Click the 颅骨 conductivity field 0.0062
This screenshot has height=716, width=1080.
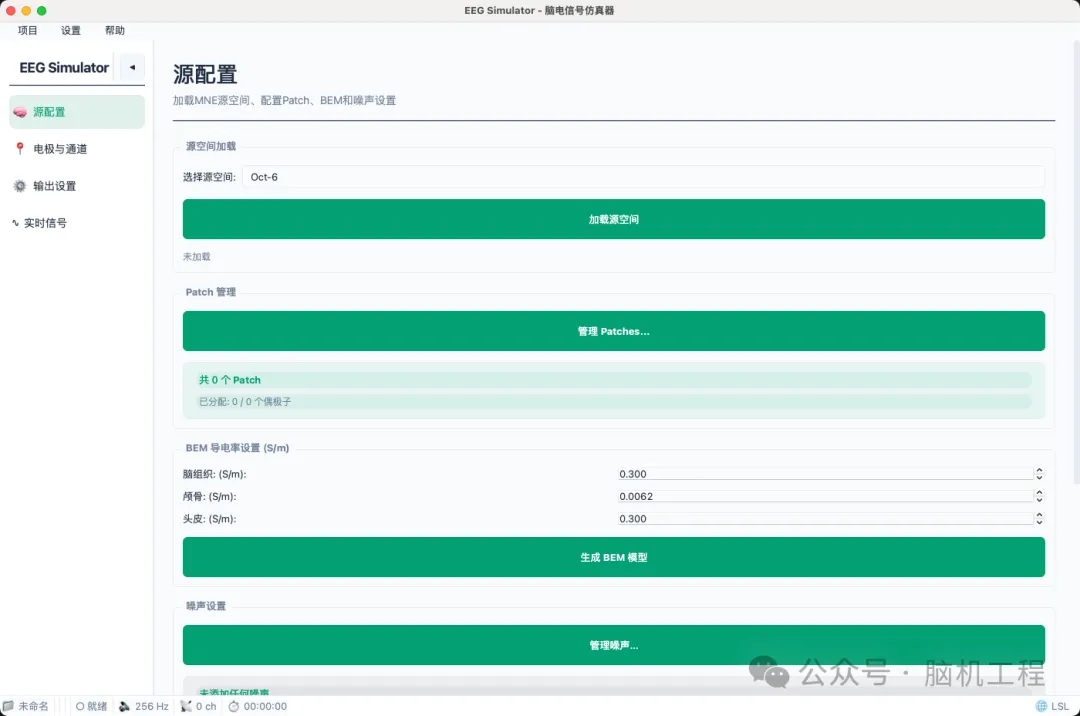825,496
